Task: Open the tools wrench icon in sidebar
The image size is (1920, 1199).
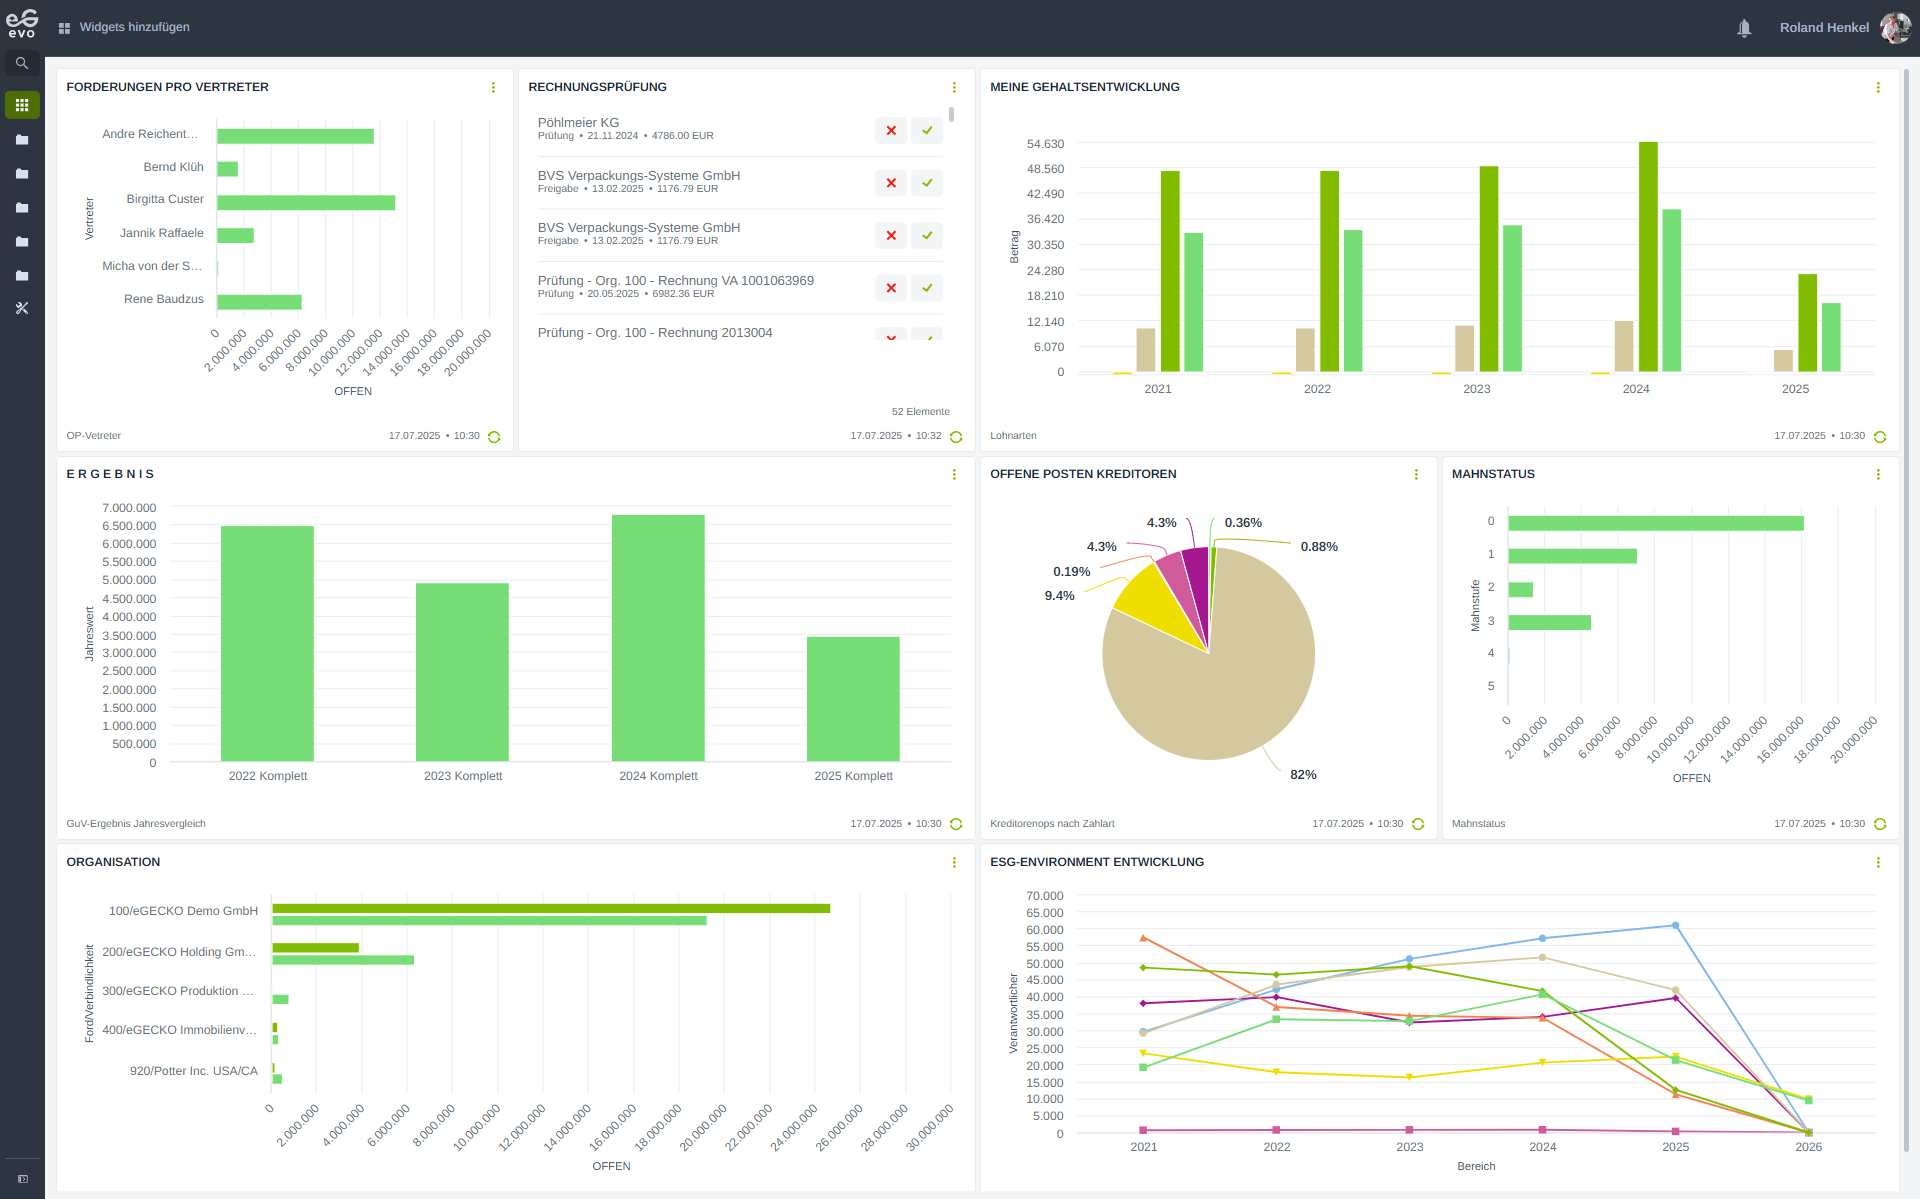Action: [x=22, y=309]
